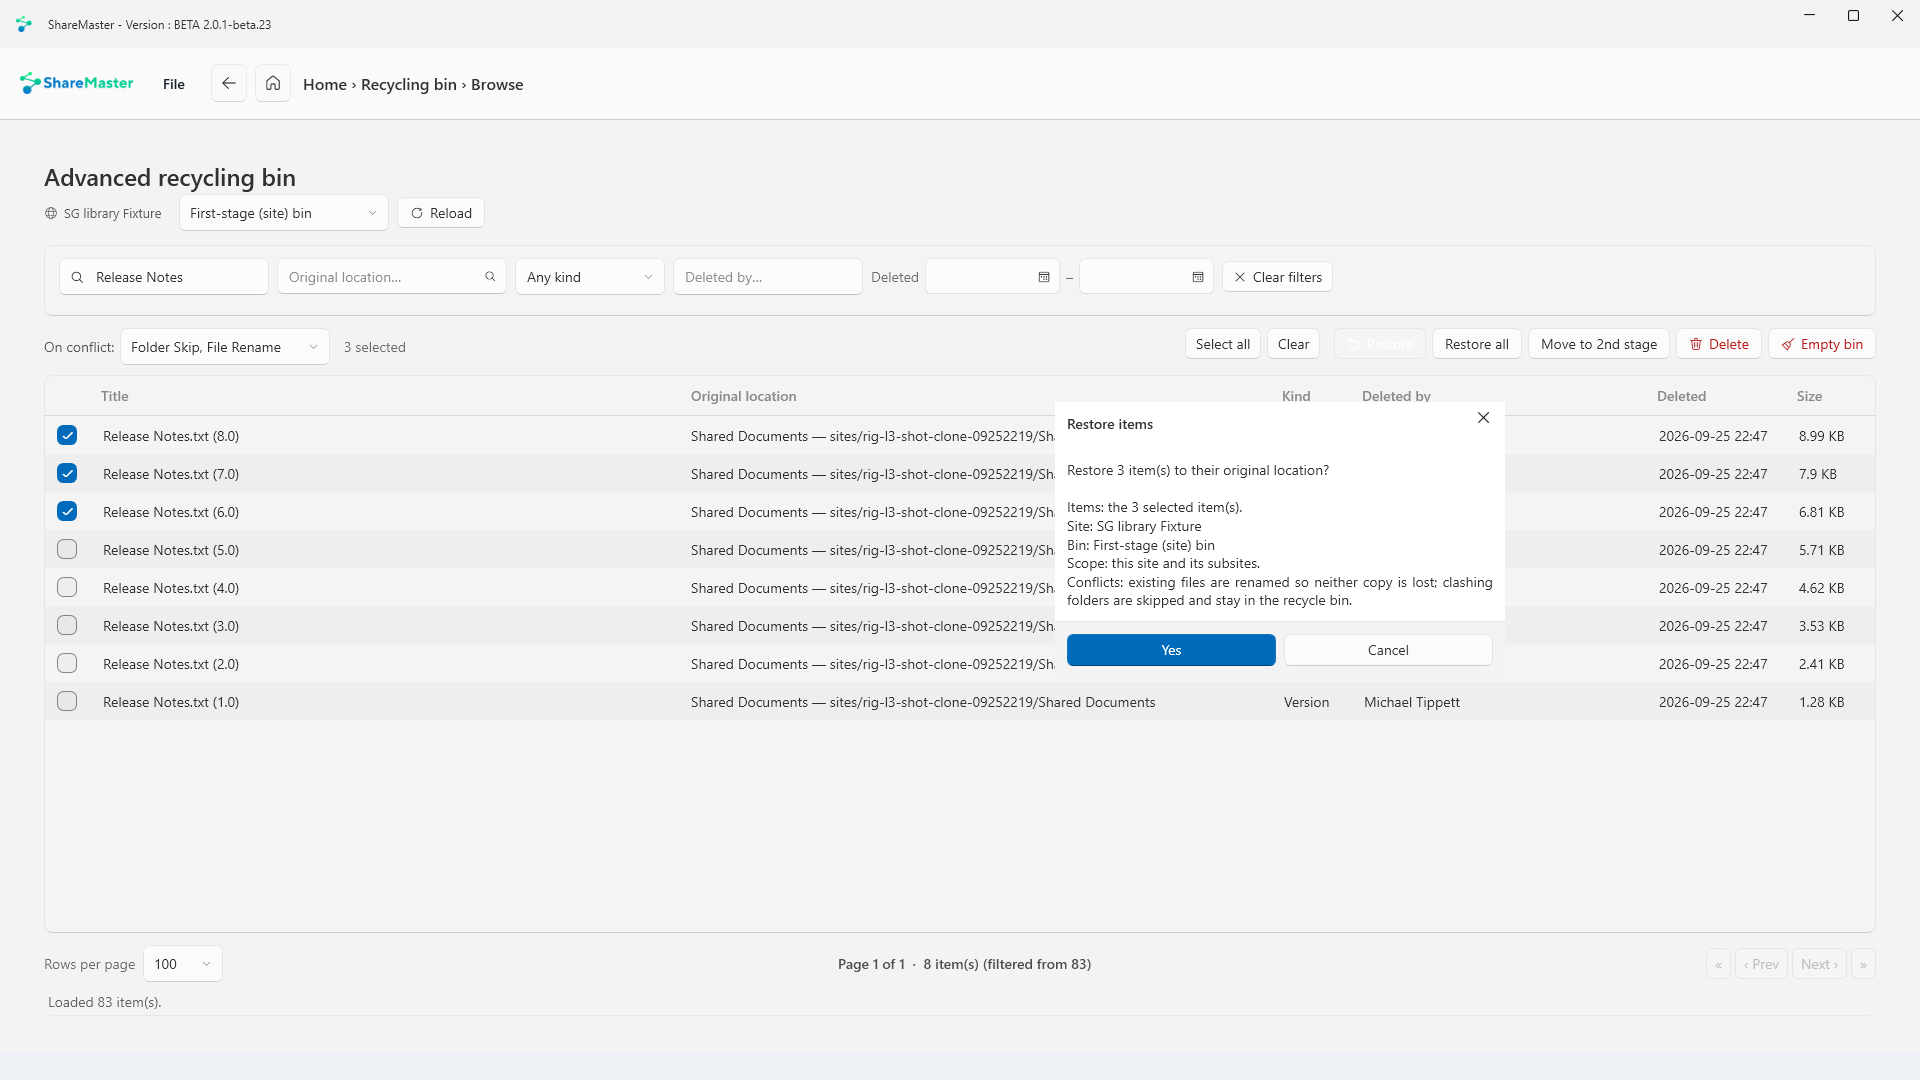
Task: Check Release Notes.txt (1.0) checkbox
Action: (x=67, y=701)
